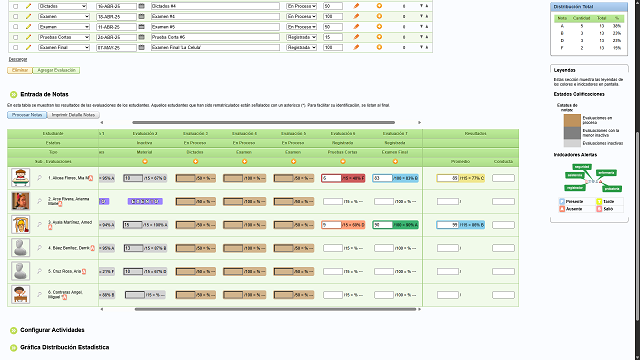
Task: Open status dropdown for Examen Final row
Action: pyautogui.click(x=301, y=47)
